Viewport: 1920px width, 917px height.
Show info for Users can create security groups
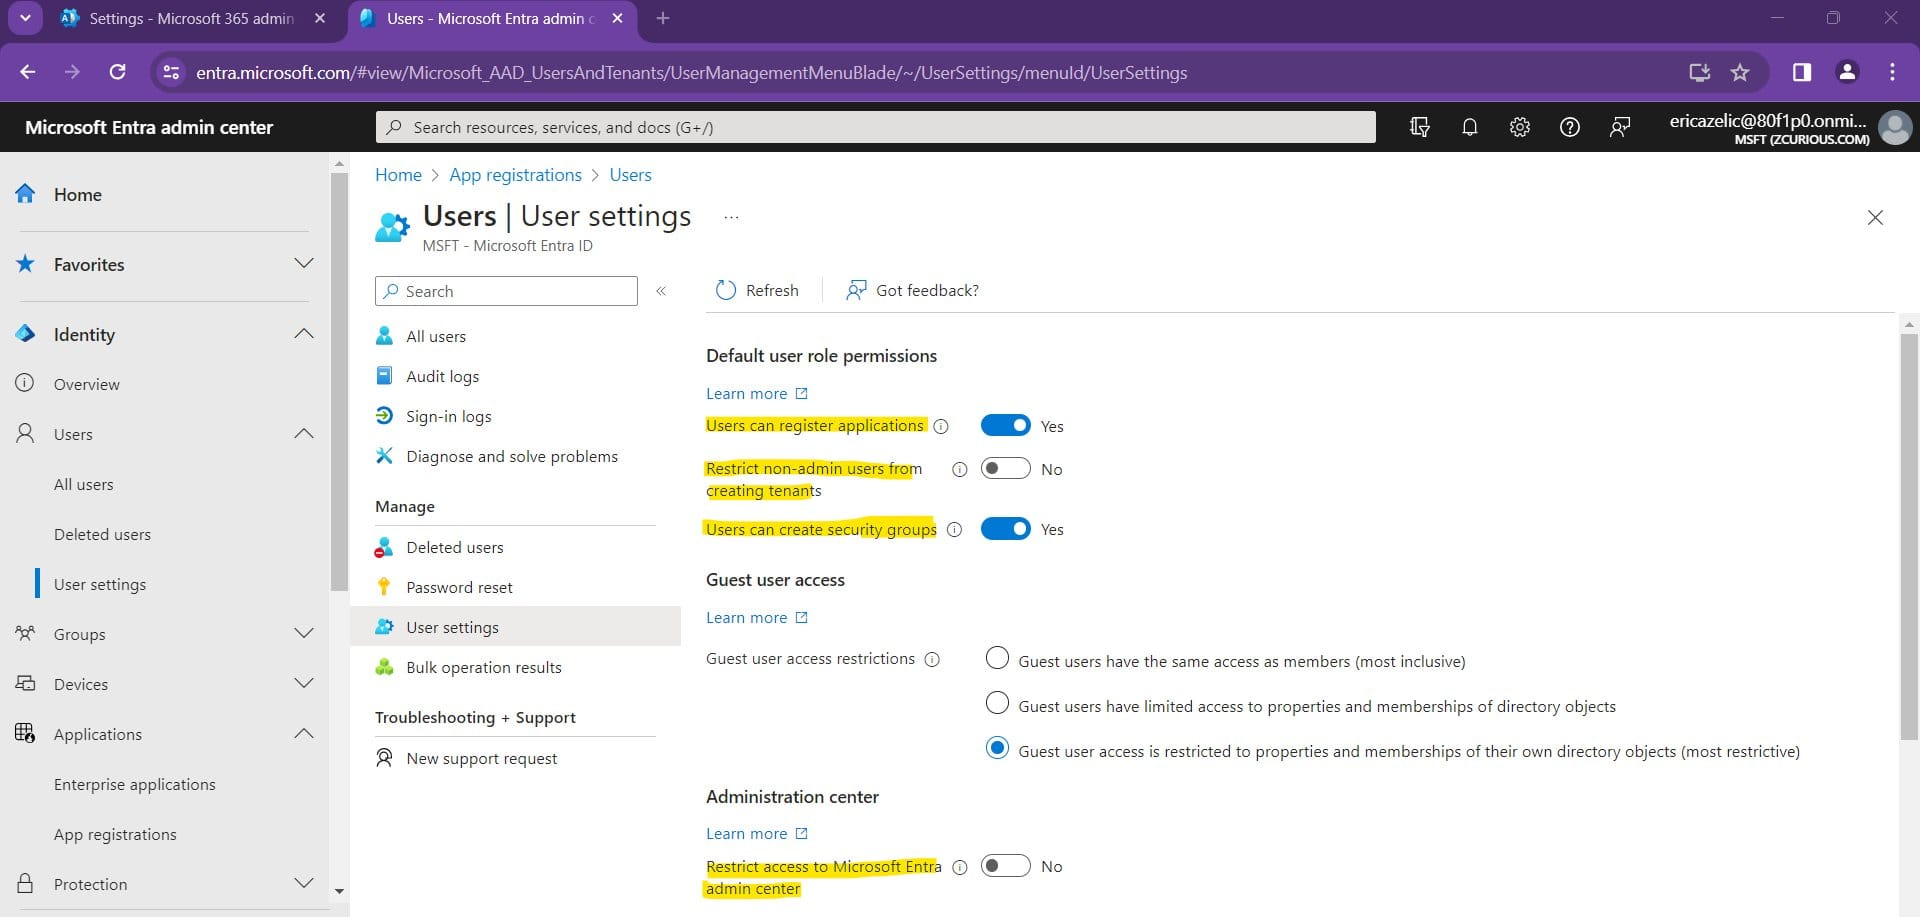955,530
